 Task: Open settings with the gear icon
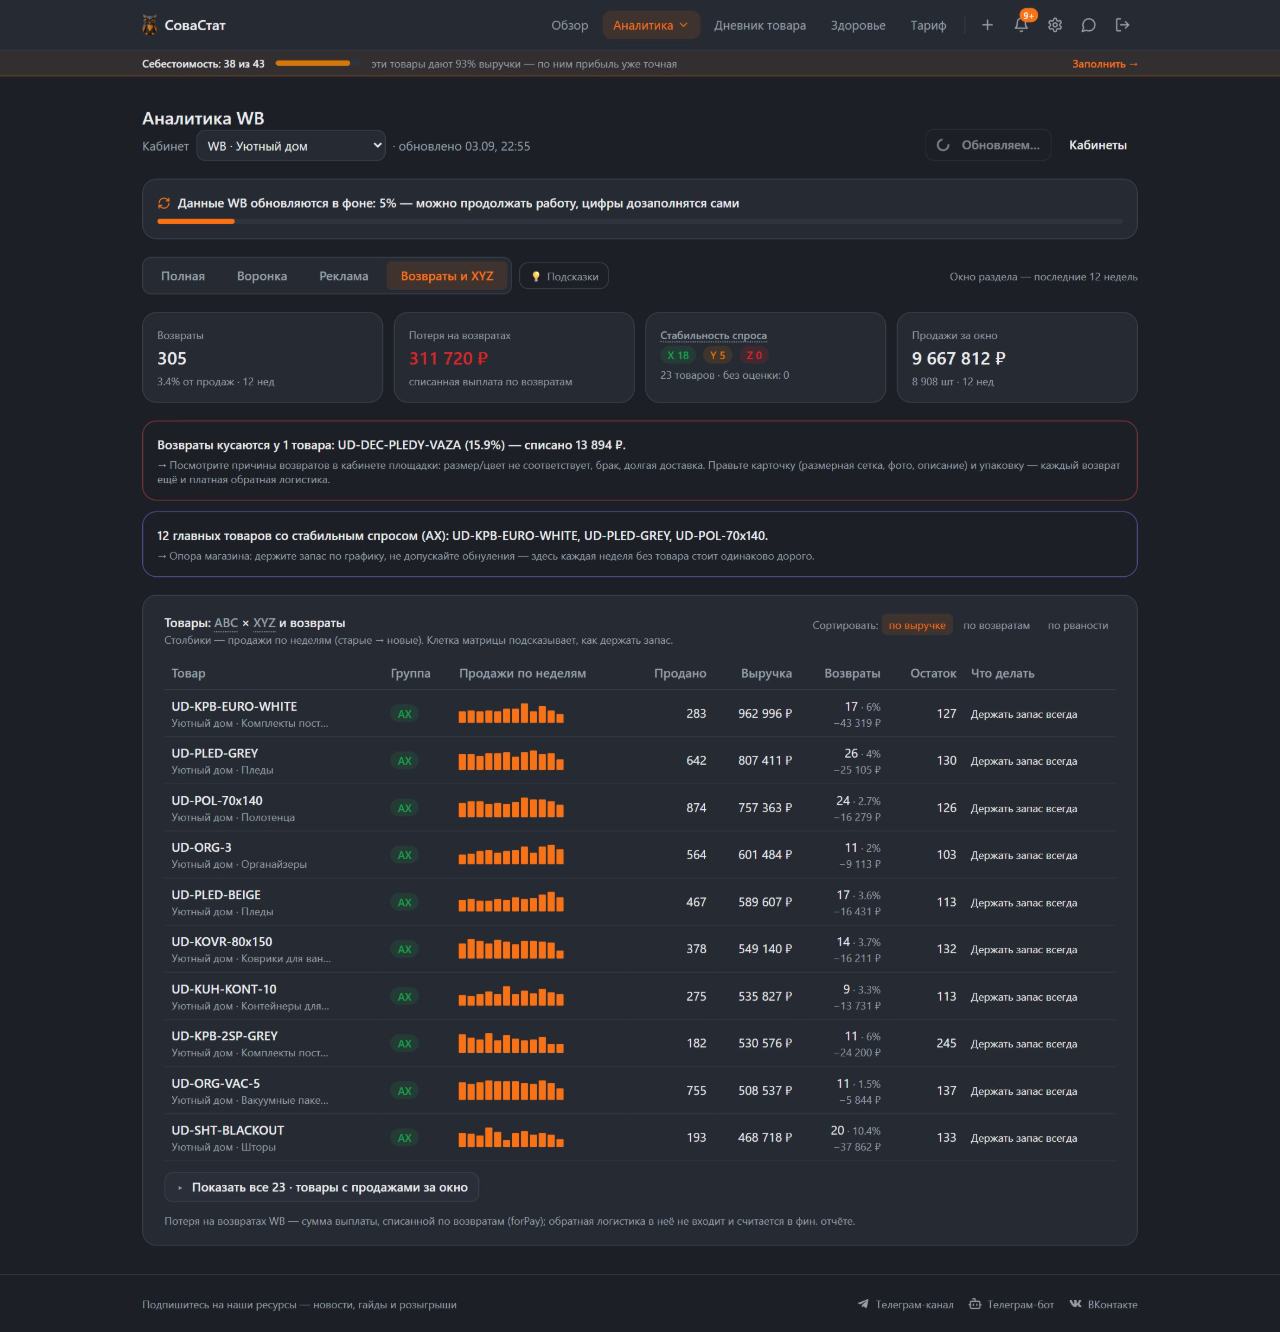pos(1055,25)
